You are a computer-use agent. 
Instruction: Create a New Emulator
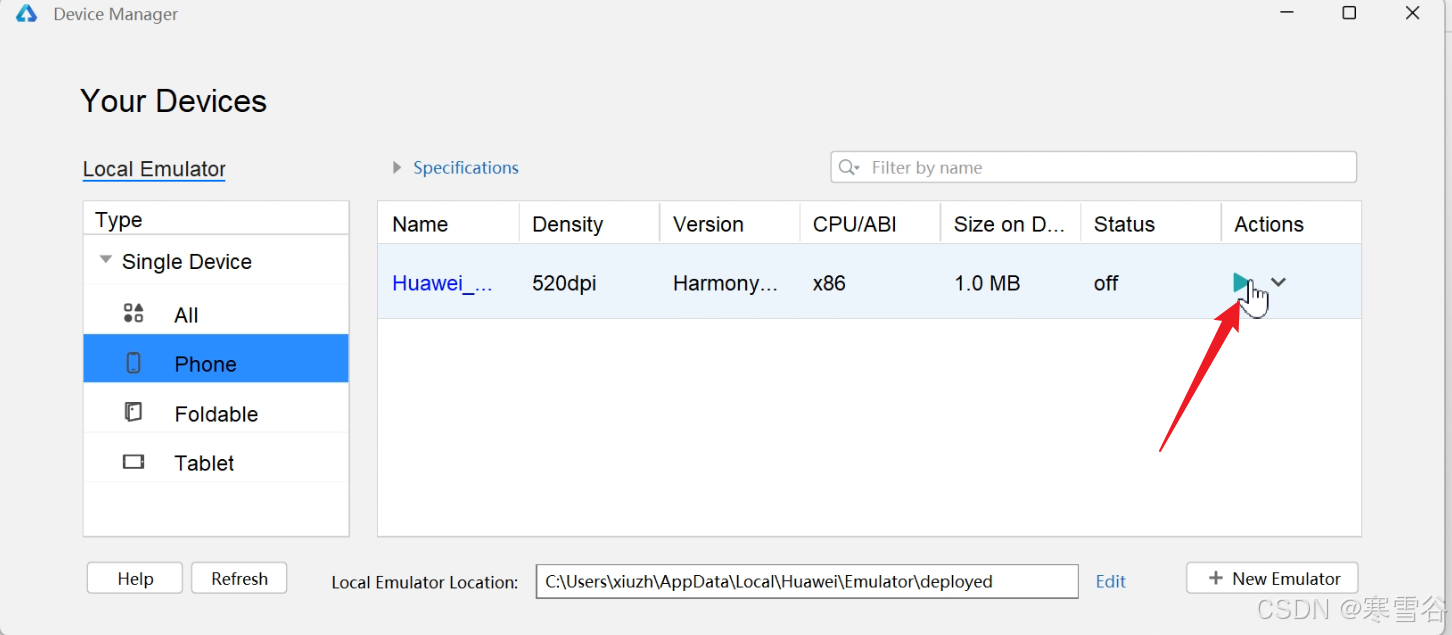click(1272, 578)
